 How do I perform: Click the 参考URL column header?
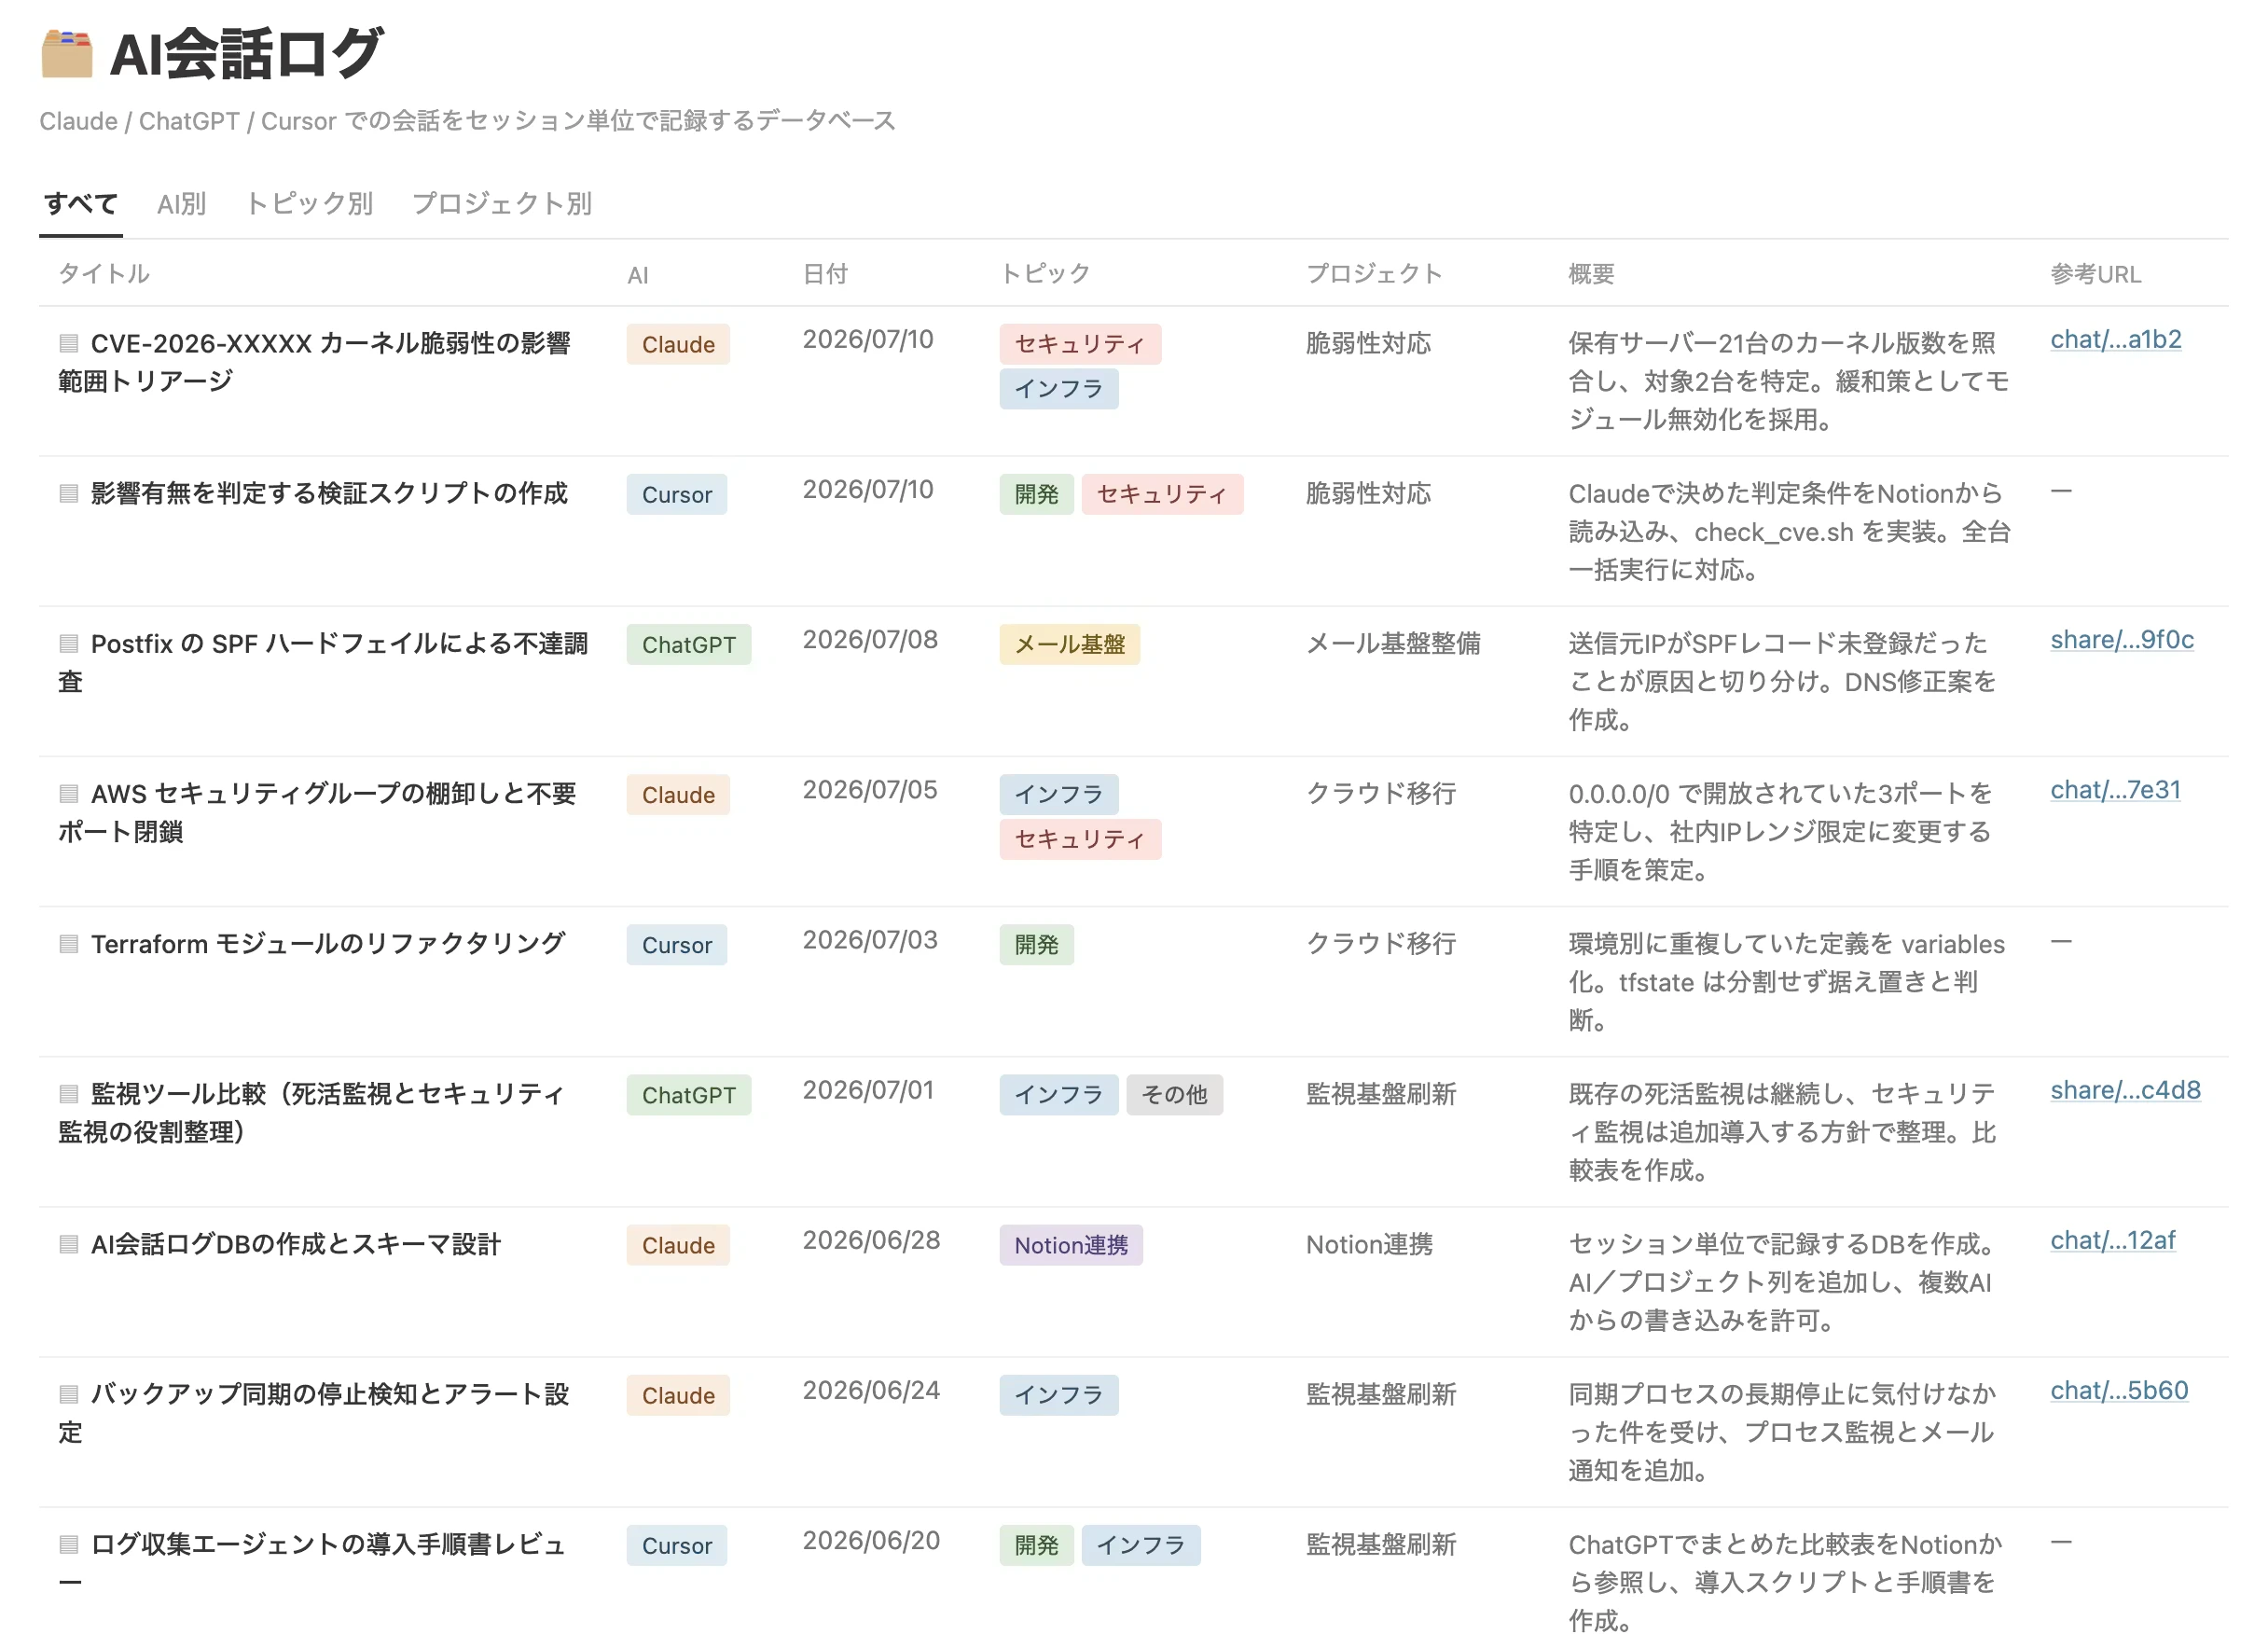click(2096, 274)
